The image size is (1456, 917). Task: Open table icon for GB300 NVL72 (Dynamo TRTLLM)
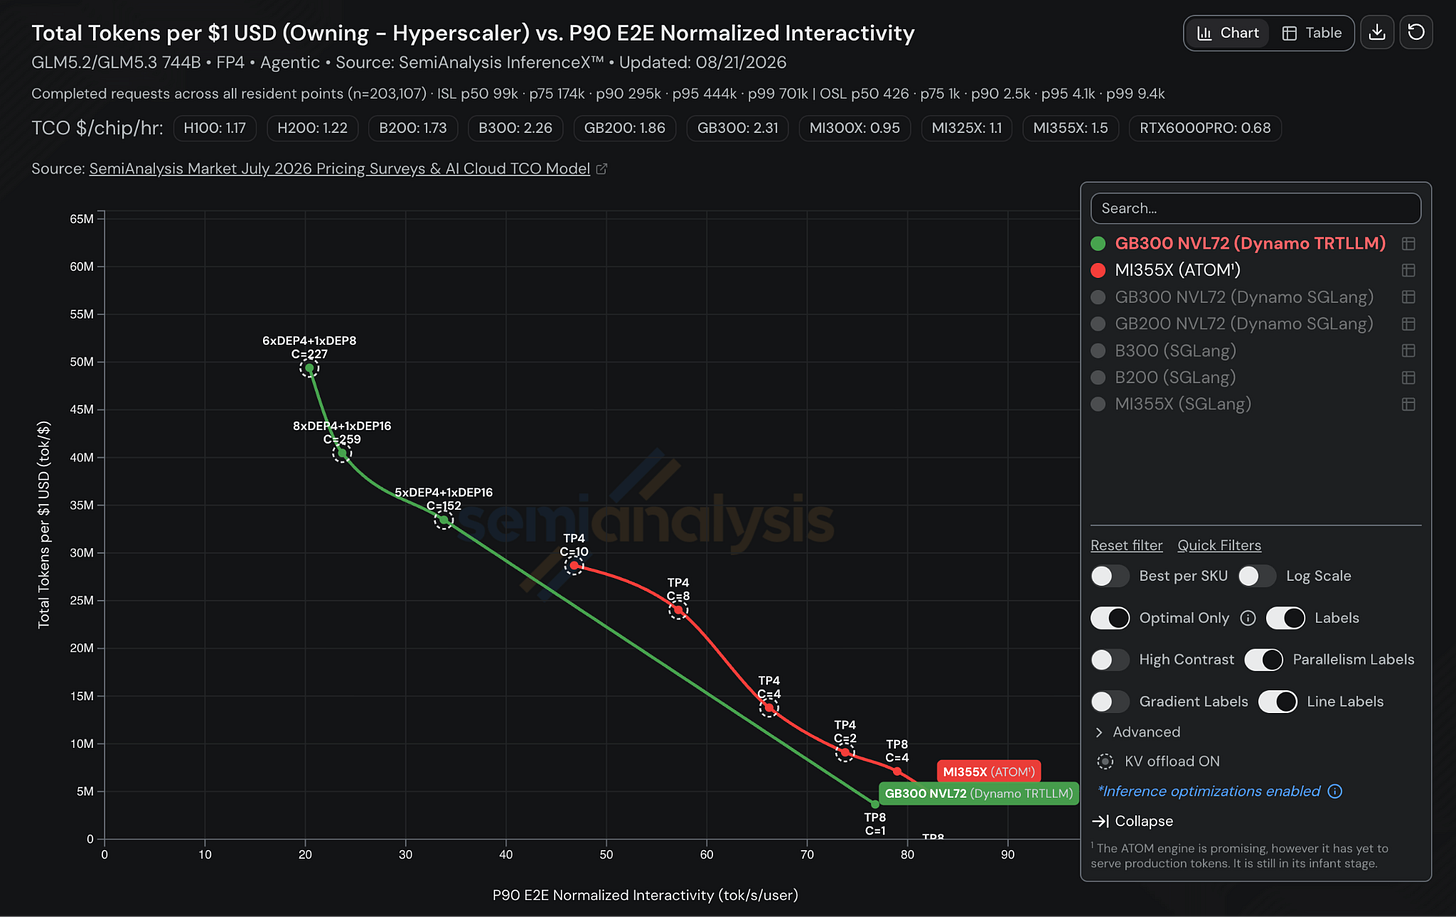1408,244
